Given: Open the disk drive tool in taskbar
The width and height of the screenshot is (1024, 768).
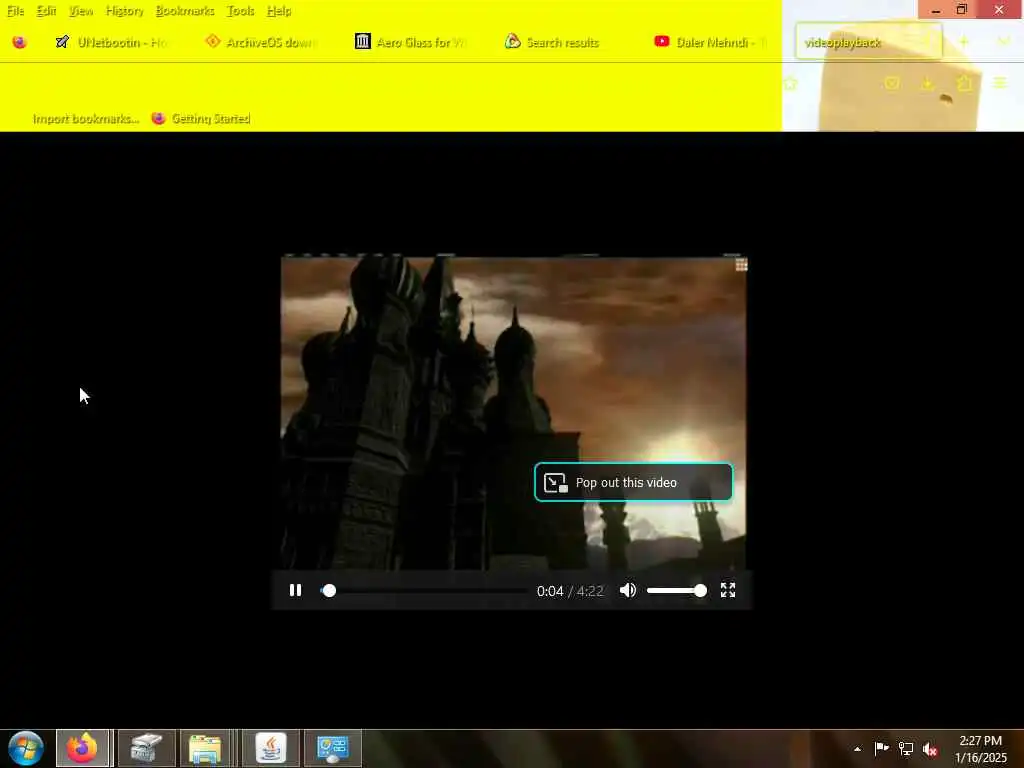Looking at the screenshot, I should tap(146, 748).
